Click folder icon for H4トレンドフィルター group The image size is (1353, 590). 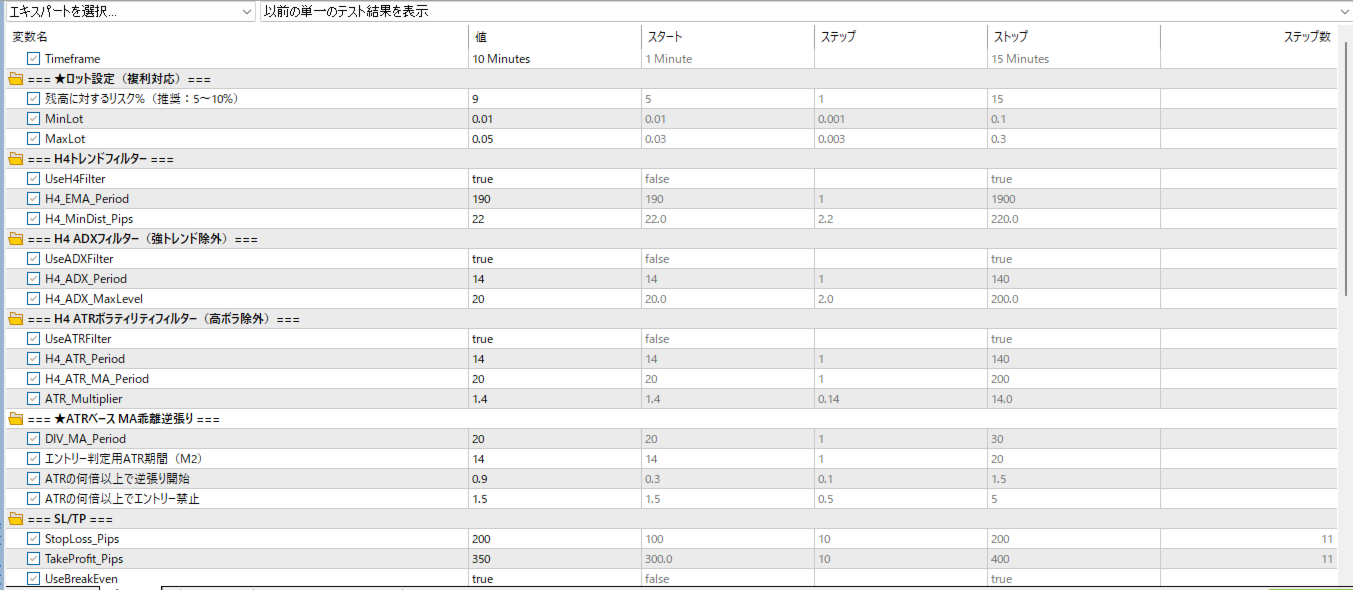click(15, 159)
